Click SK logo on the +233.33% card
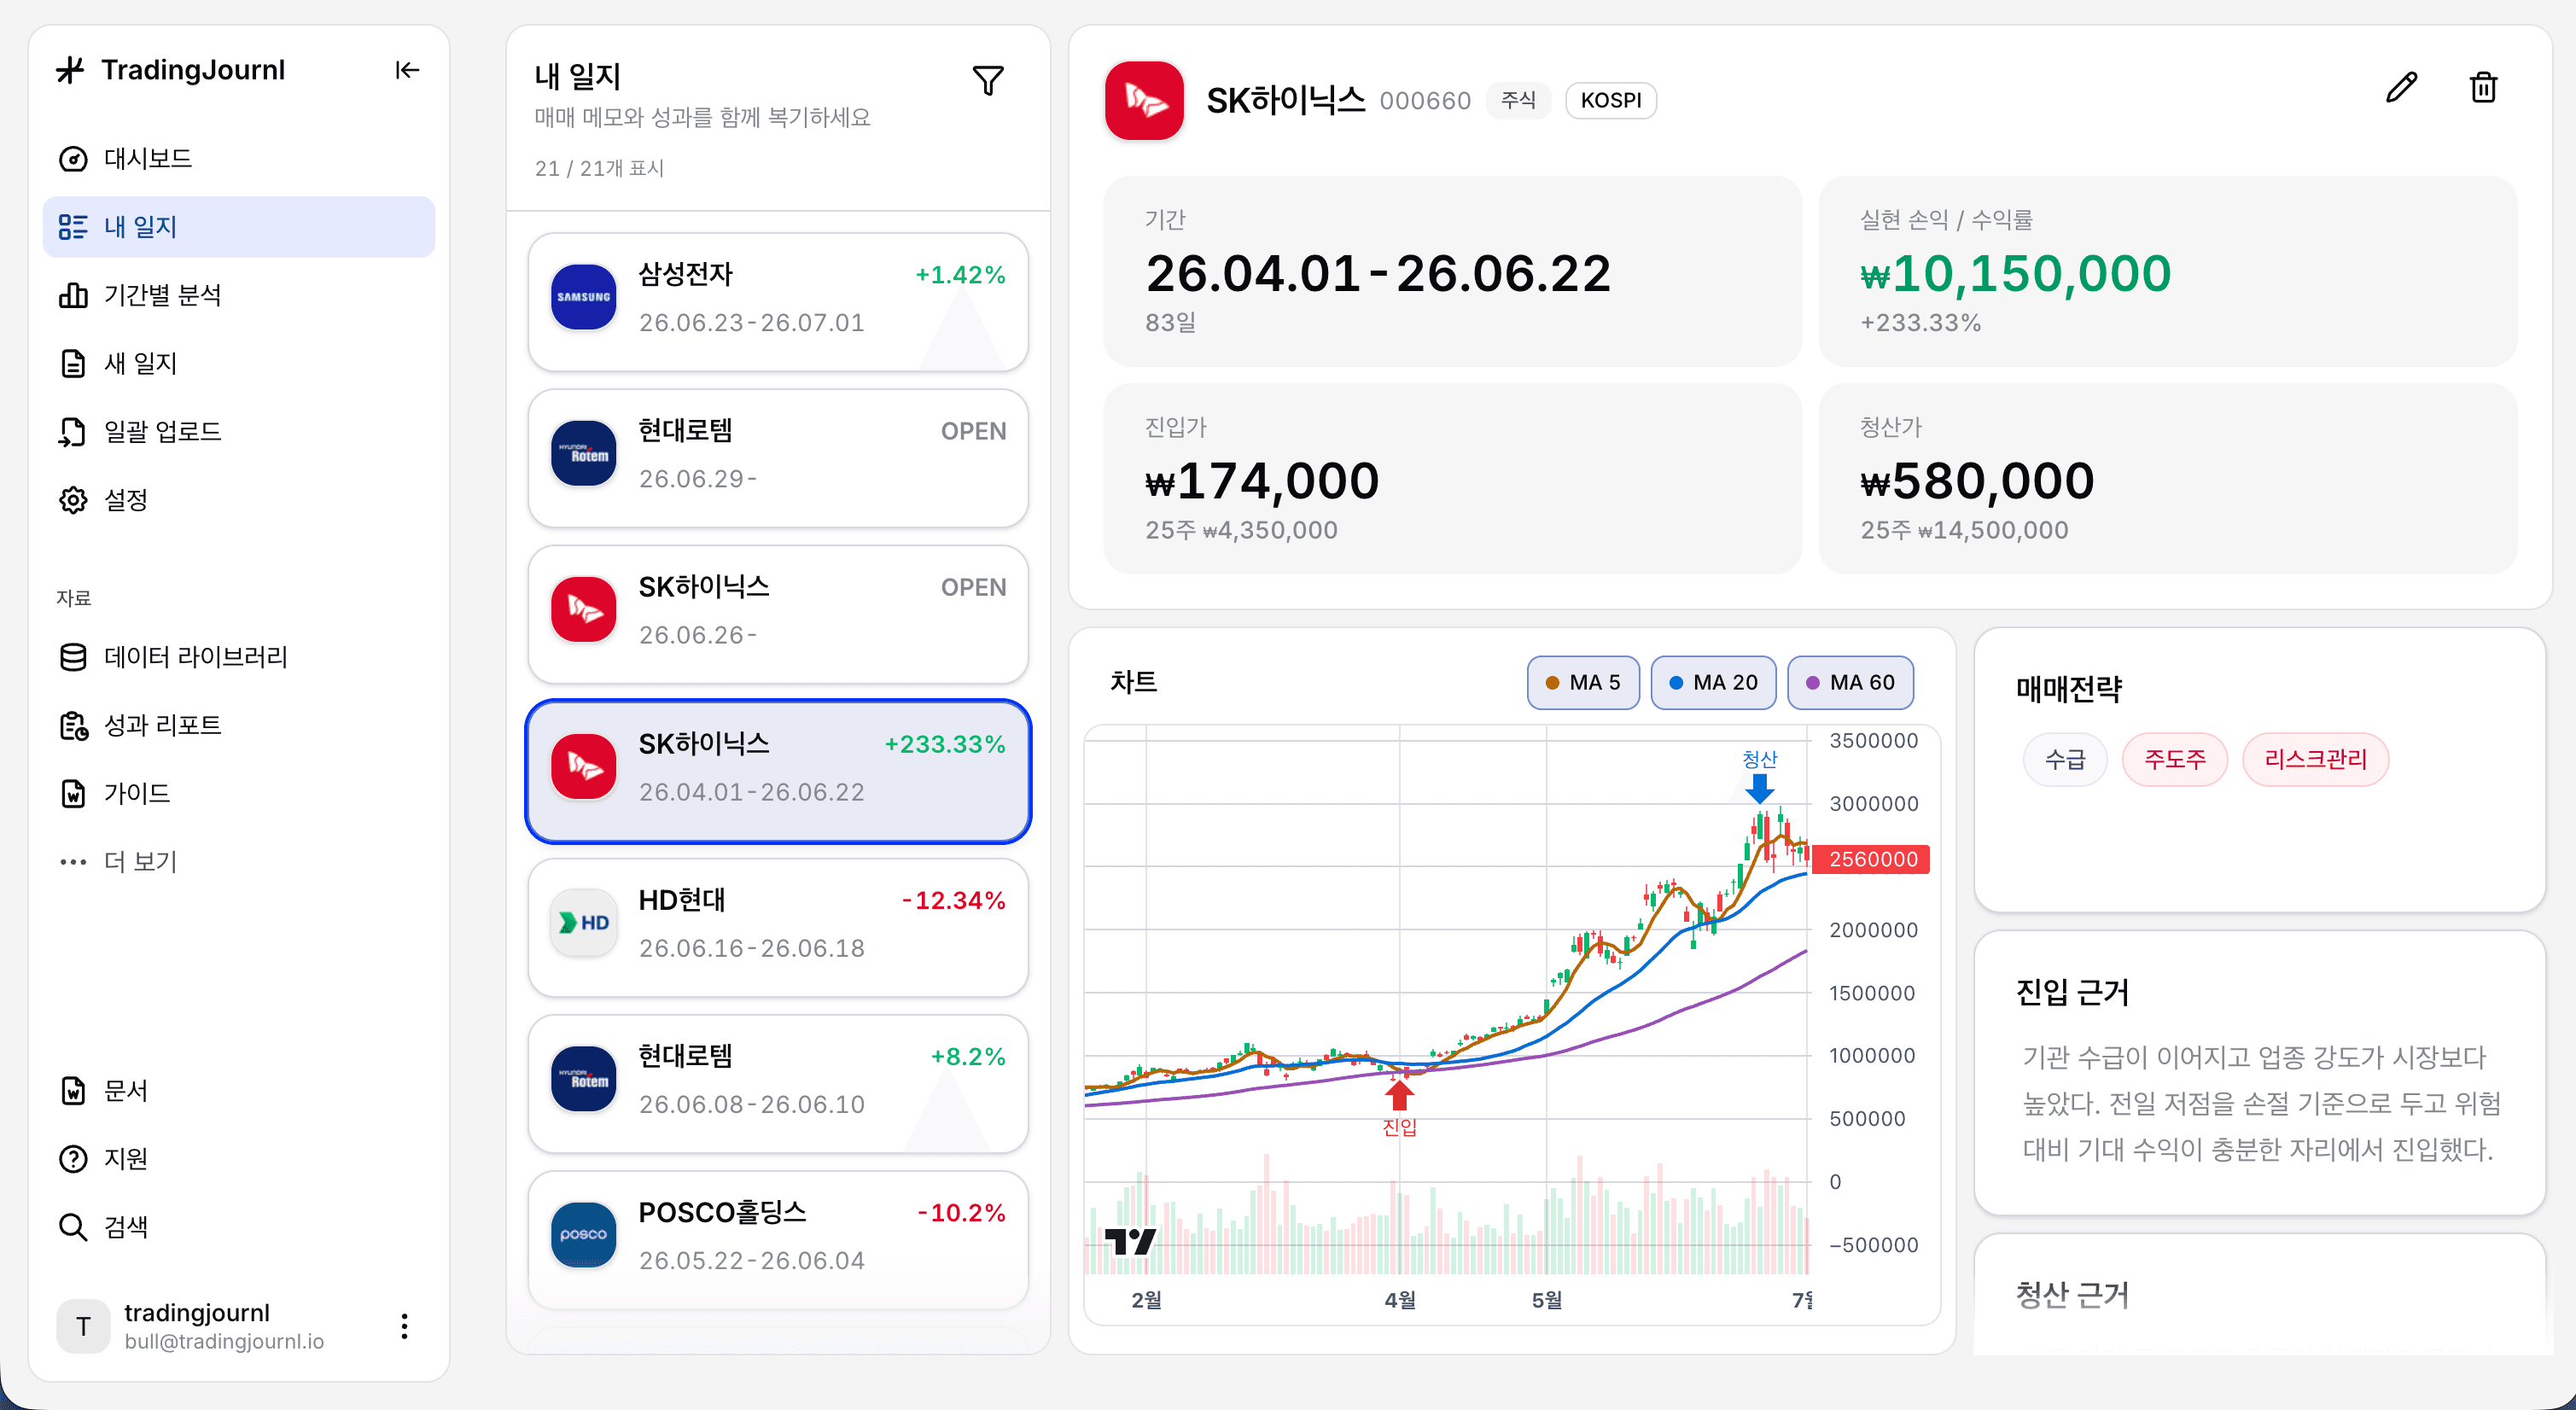2576x1410 pixels. click(583, 766)
